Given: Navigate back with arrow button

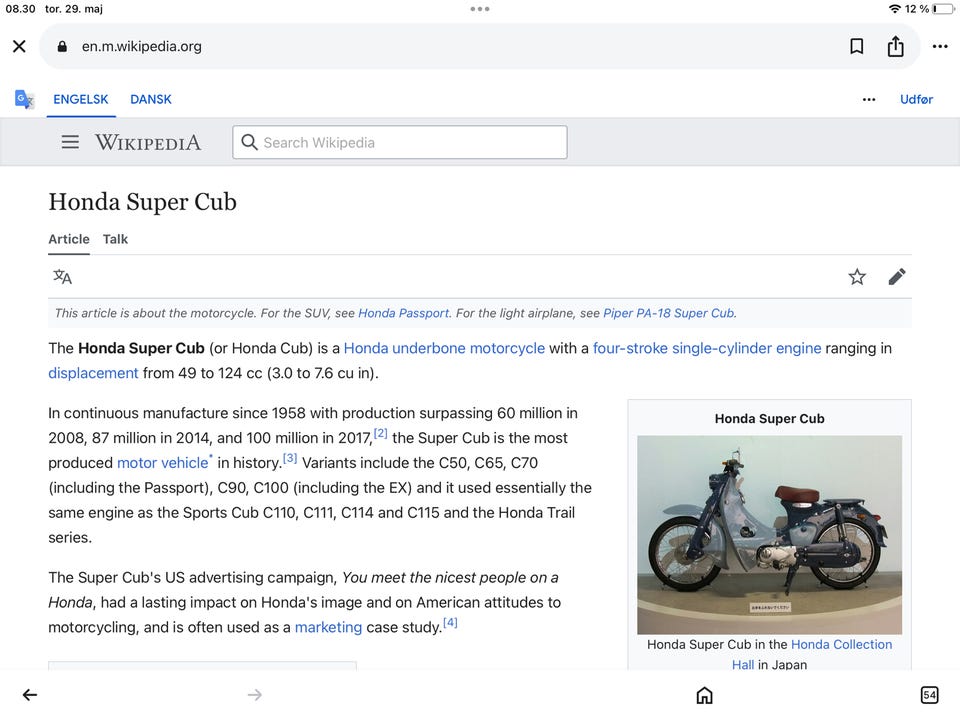Looking at the screenshot, I should pyautogui.click(x=30, y=695).
